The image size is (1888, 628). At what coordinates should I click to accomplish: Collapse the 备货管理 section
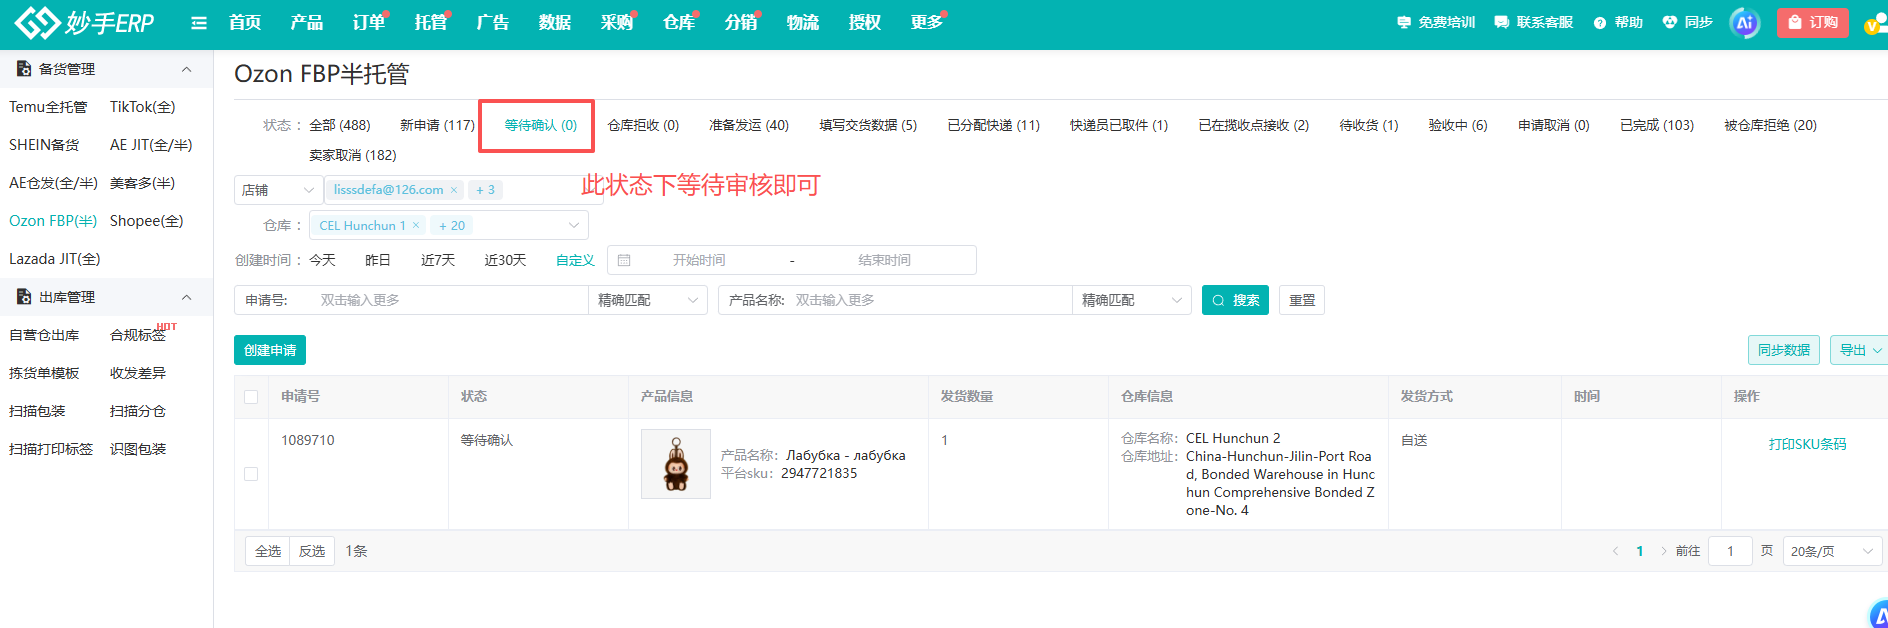point(186,69)
